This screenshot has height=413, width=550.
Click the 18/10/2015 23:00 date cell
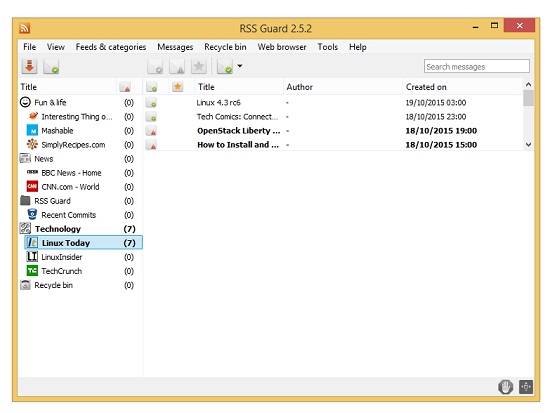(436, 116)
